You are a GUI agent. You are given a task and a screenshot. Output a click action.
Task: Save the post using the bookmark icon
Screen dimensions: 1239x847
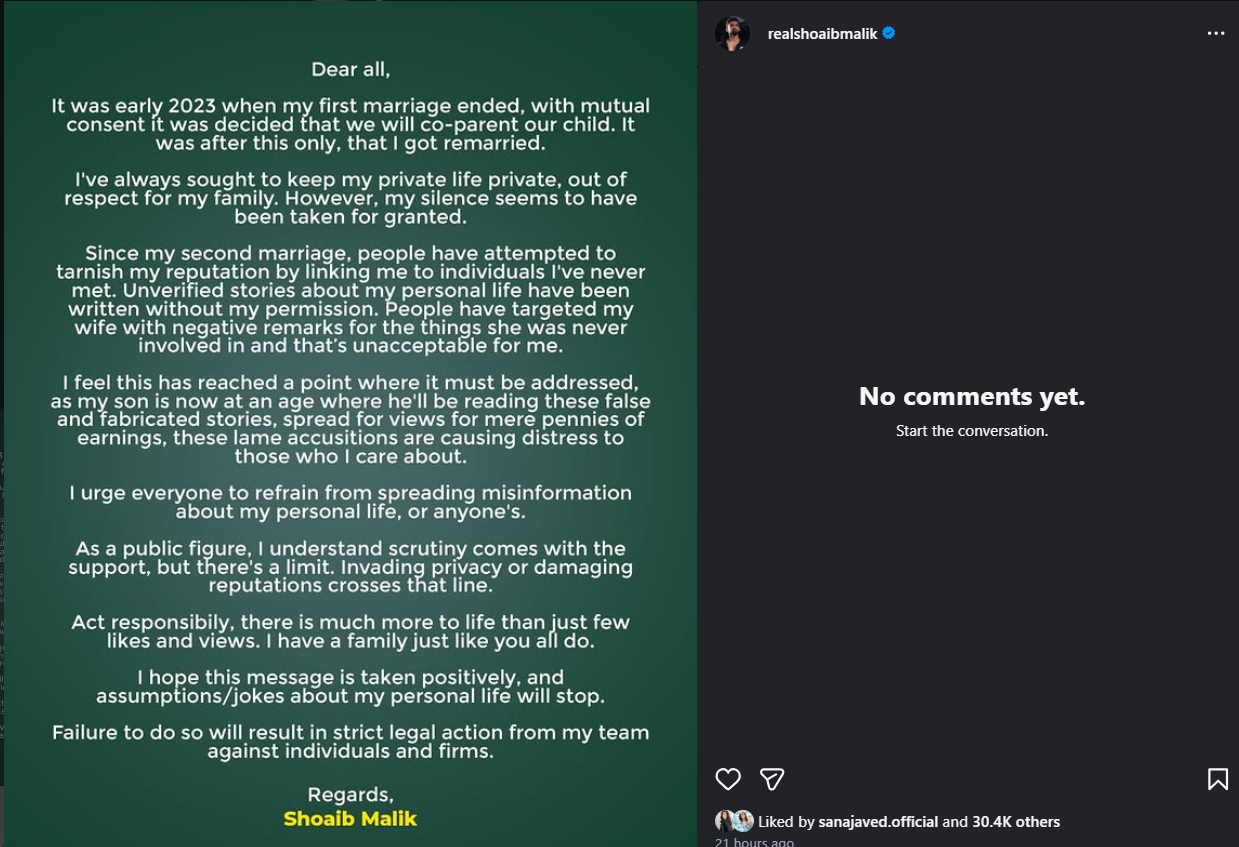point(1217,779)
